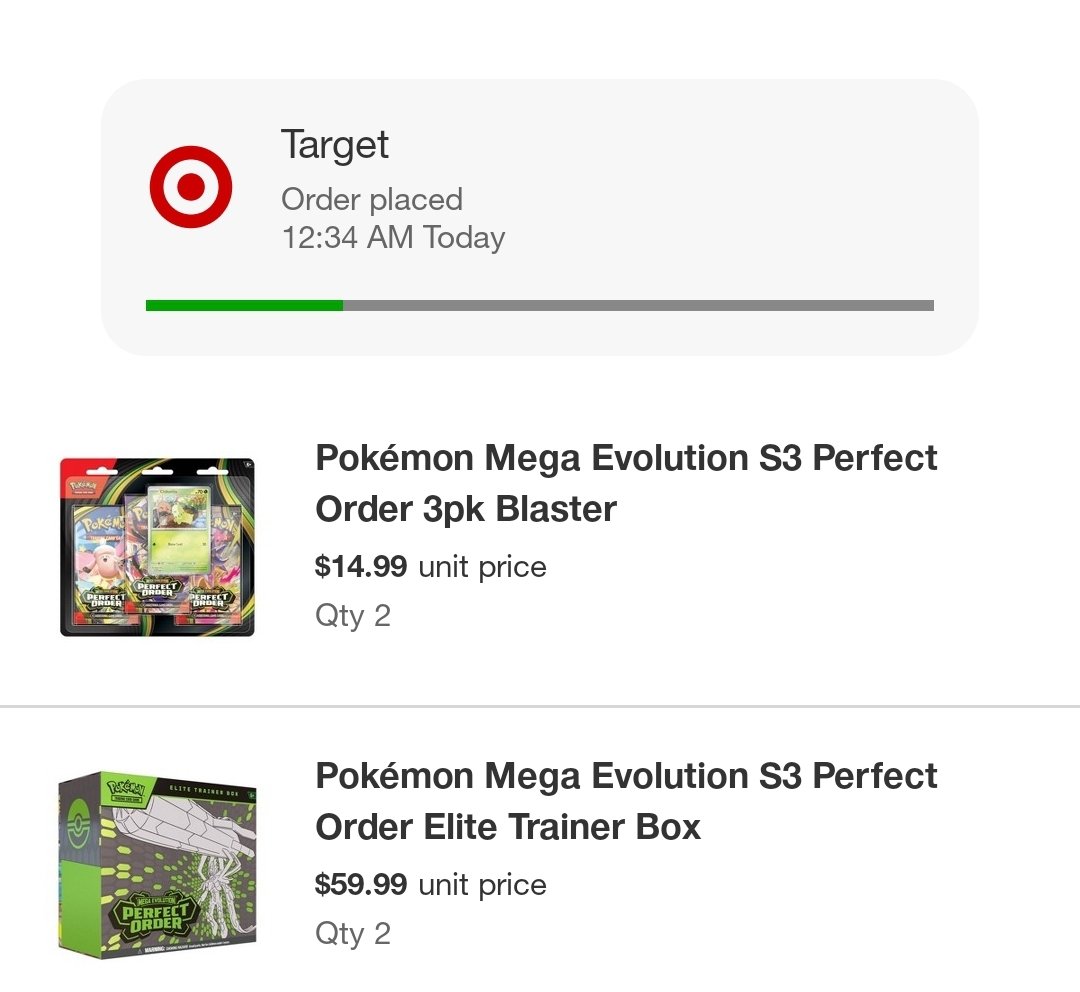Tap the red Target bullseye logo
The image size is (1080, 992).
190,188
